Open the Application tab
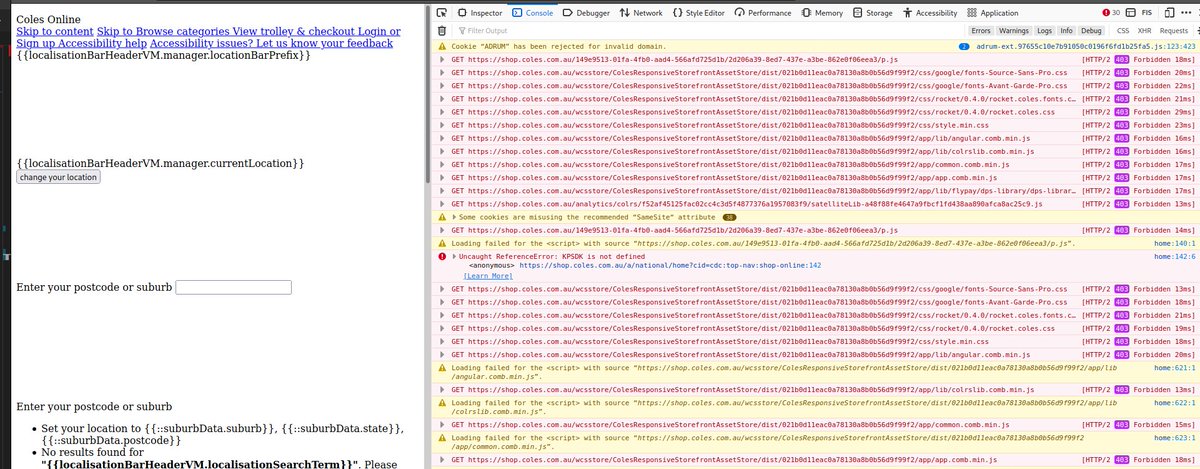 point(993,13)
